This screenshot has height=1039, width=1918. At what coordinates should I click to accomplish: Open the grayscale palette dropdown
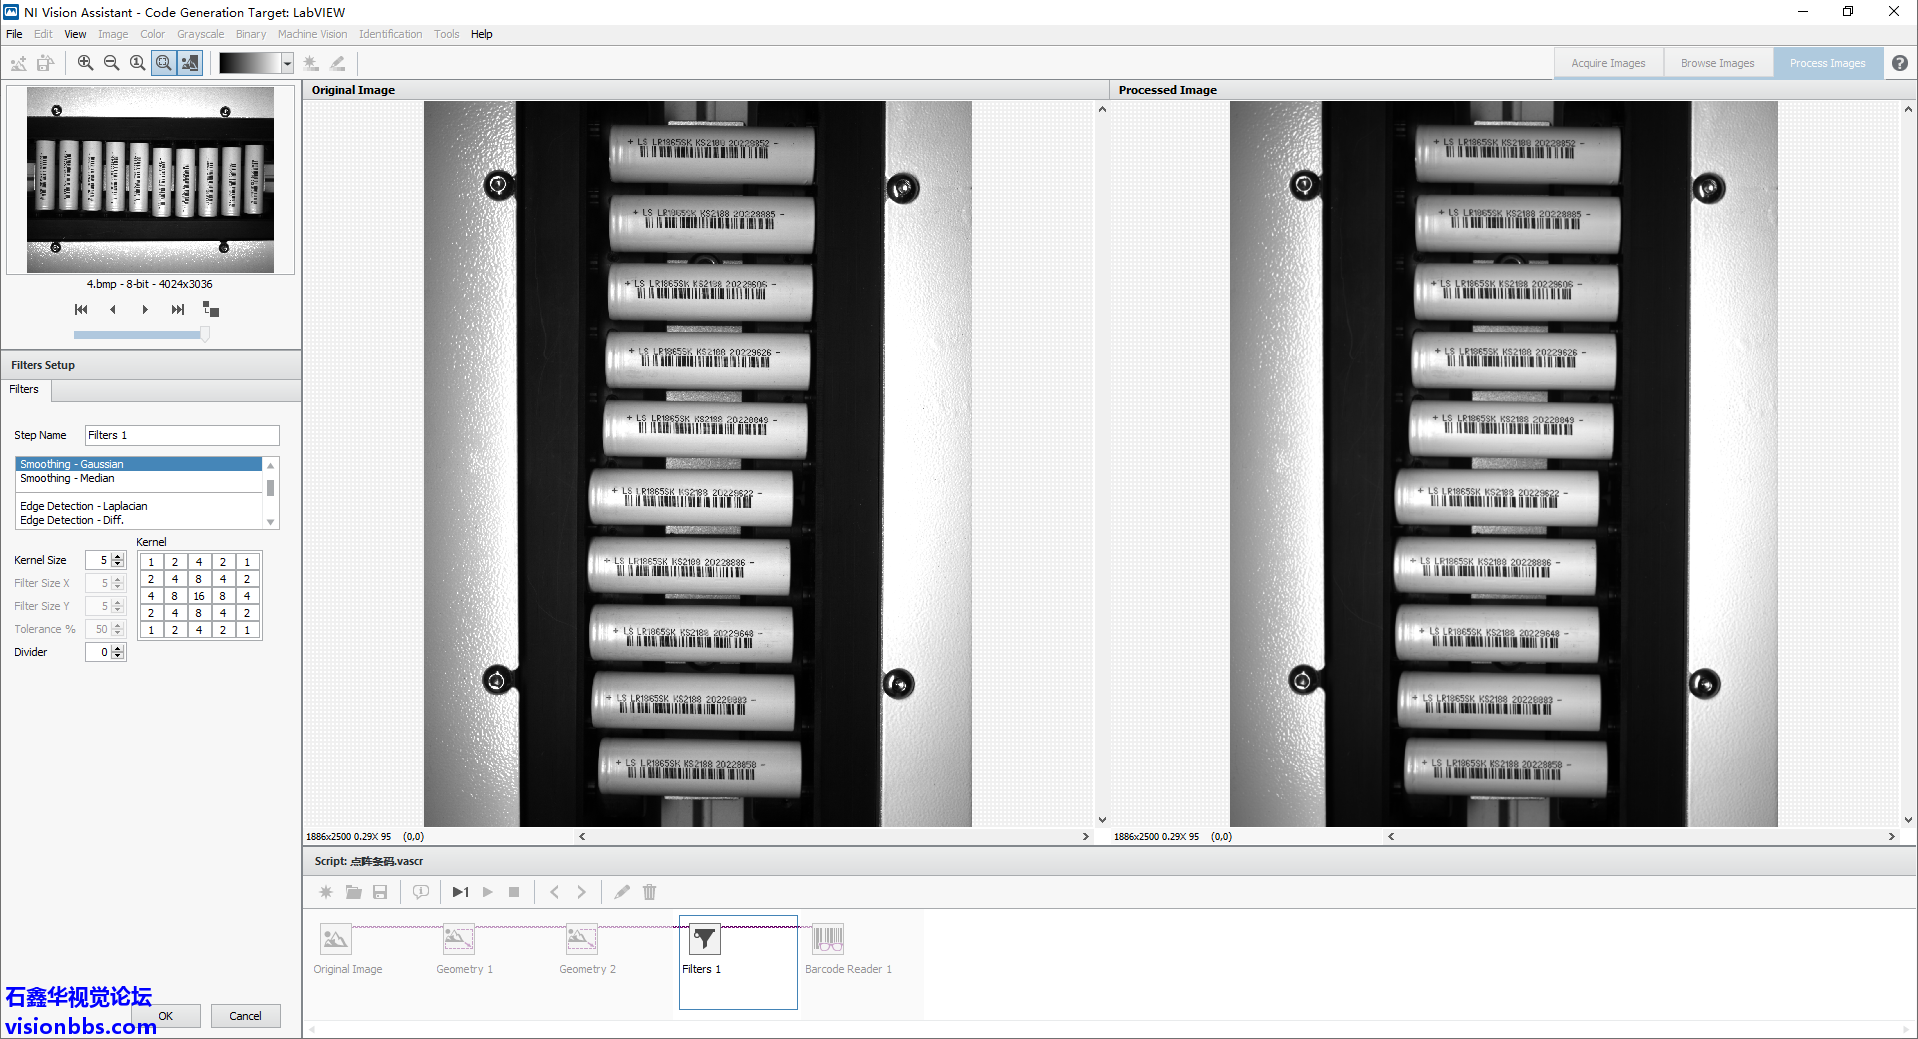287,63
